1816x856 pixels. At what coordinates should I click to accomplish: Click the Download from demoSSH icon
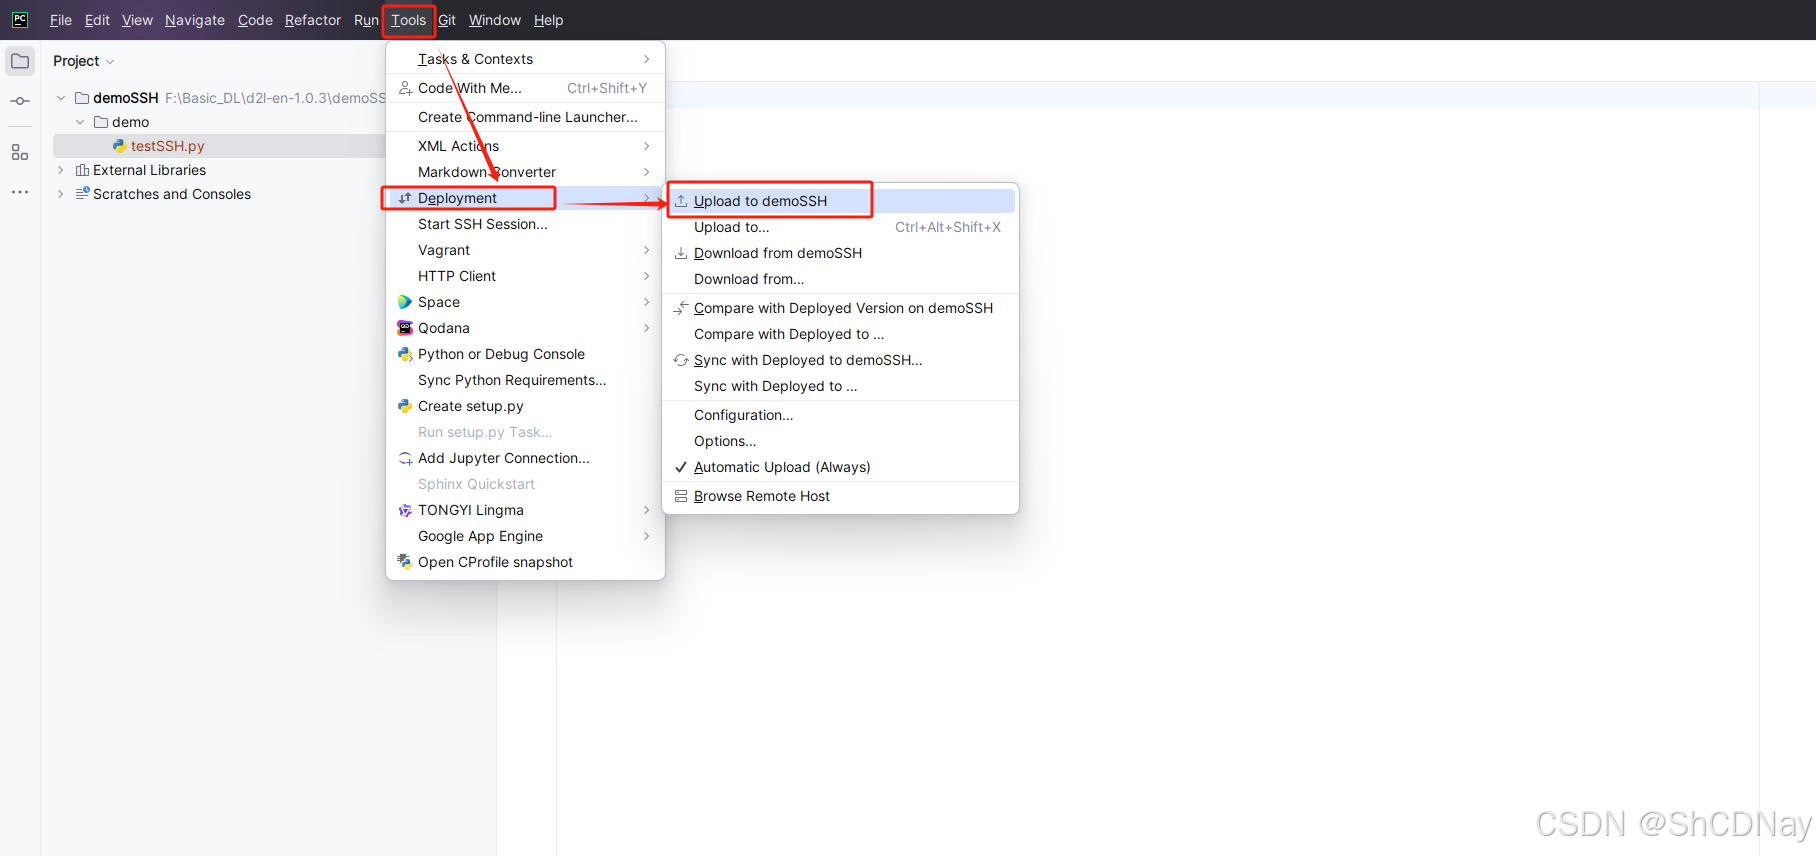(681, 253)
